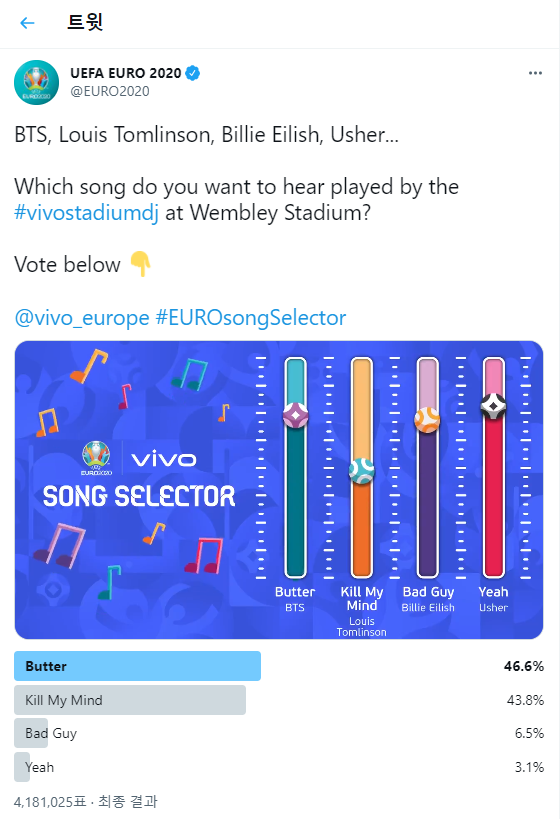Open the #EUROsongSelector hashtag
Screen dimensions: 560x819
(x=251, y=318)
